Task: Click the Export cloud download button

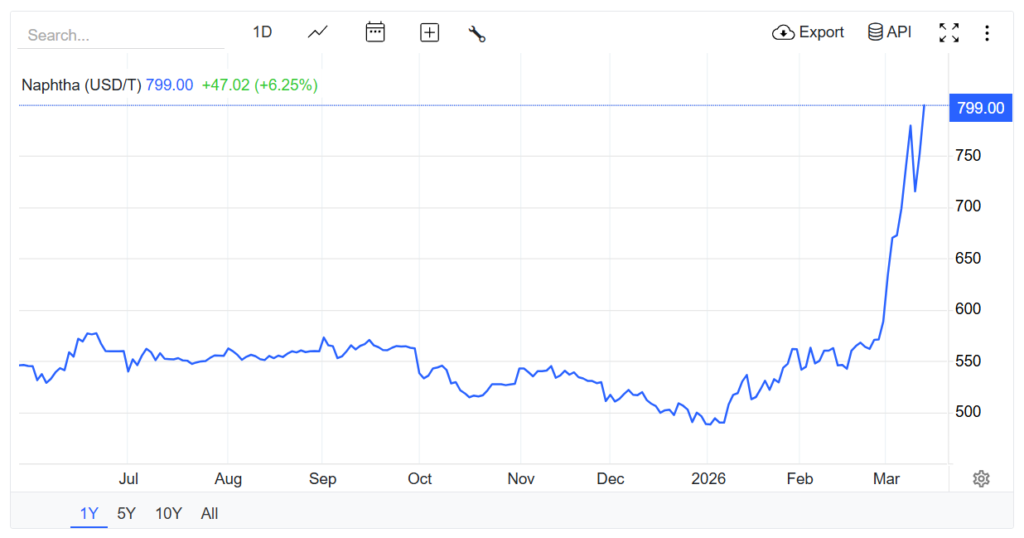Action: click(808, 32)
